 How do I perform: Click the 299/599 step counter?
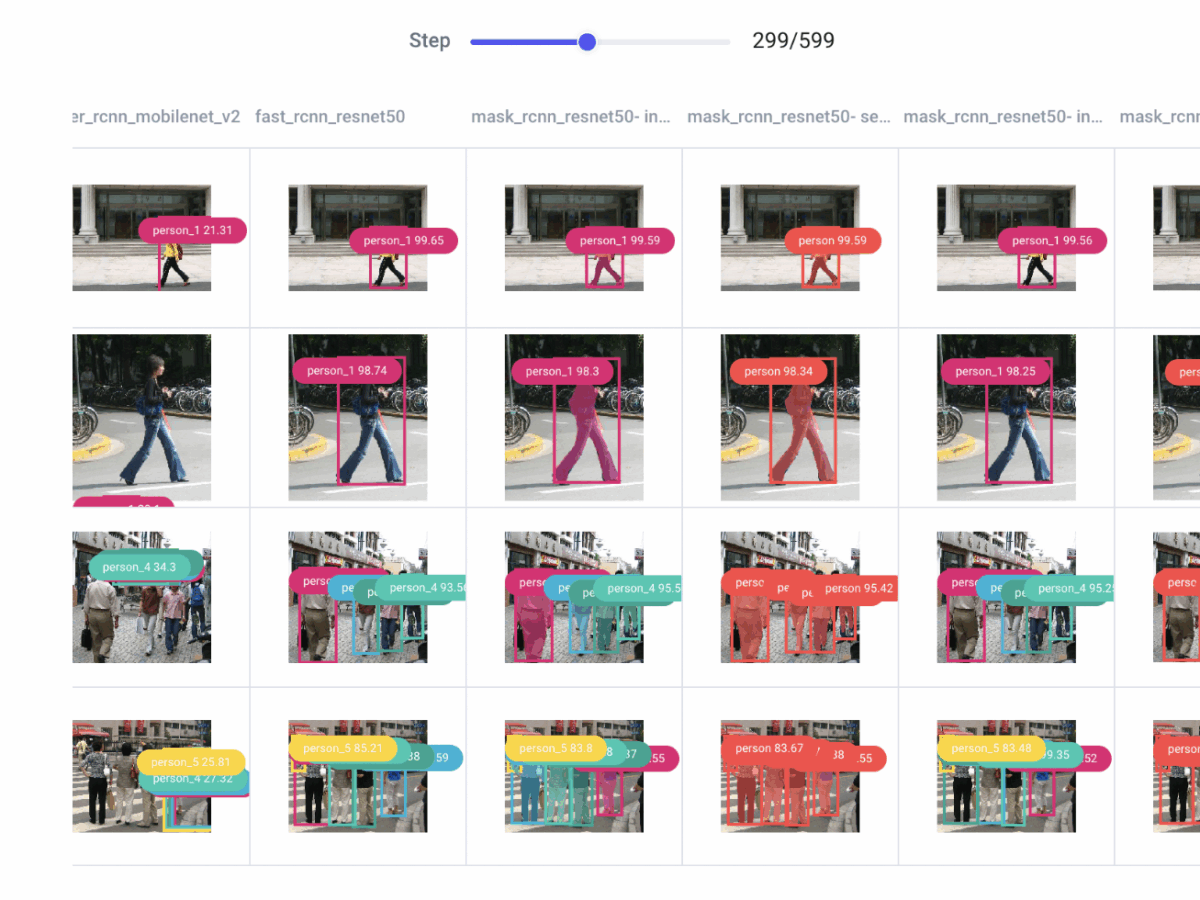(793, 41)
